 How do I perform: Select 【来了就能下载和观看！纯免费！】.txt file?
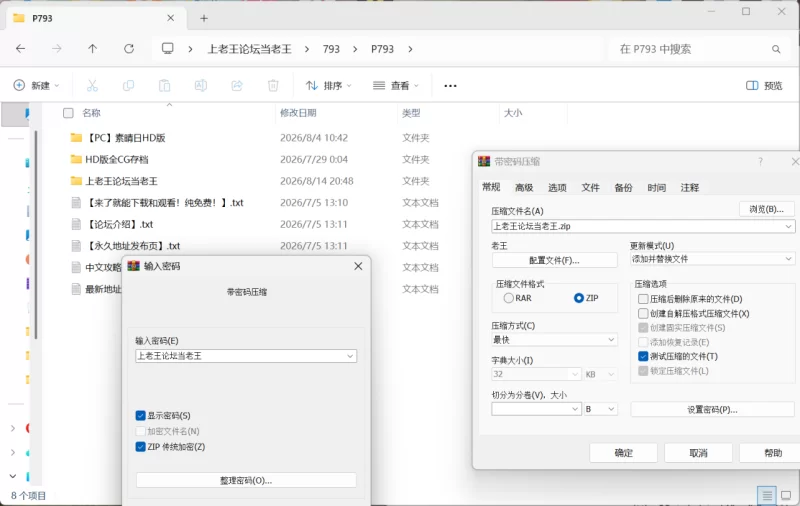tap(164, 203)
